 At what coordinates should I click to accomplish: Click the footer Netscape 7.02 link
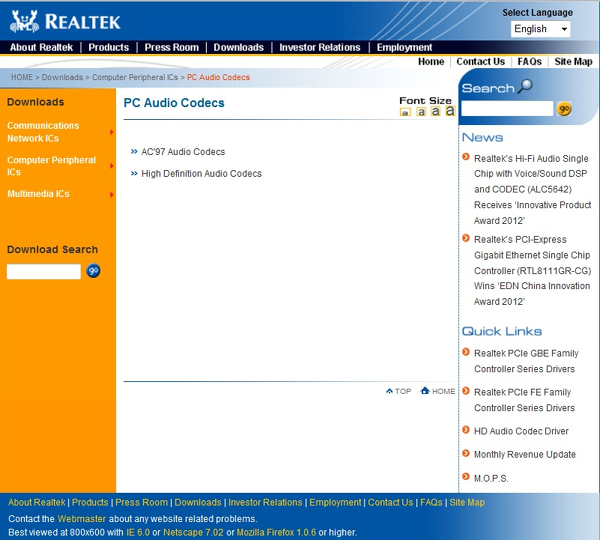click(x=193, y=532)
